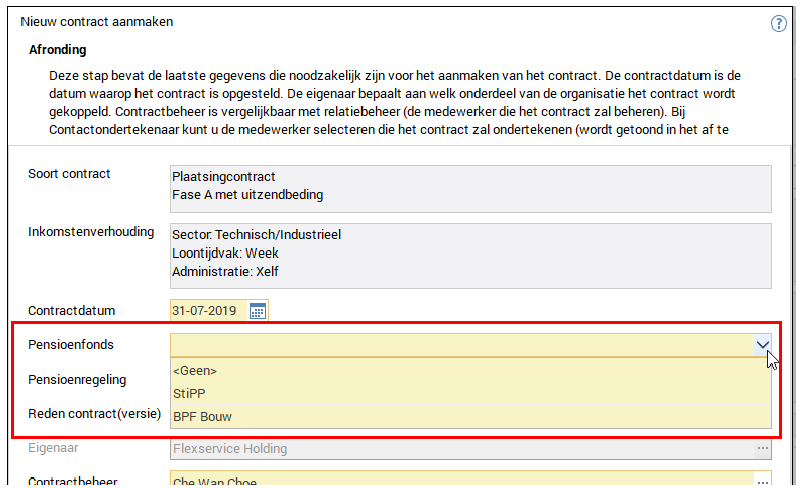Viewport: 800px width, 488px height.
Task: Click the Contractdatum field label
Action: [x=72, y=311]
